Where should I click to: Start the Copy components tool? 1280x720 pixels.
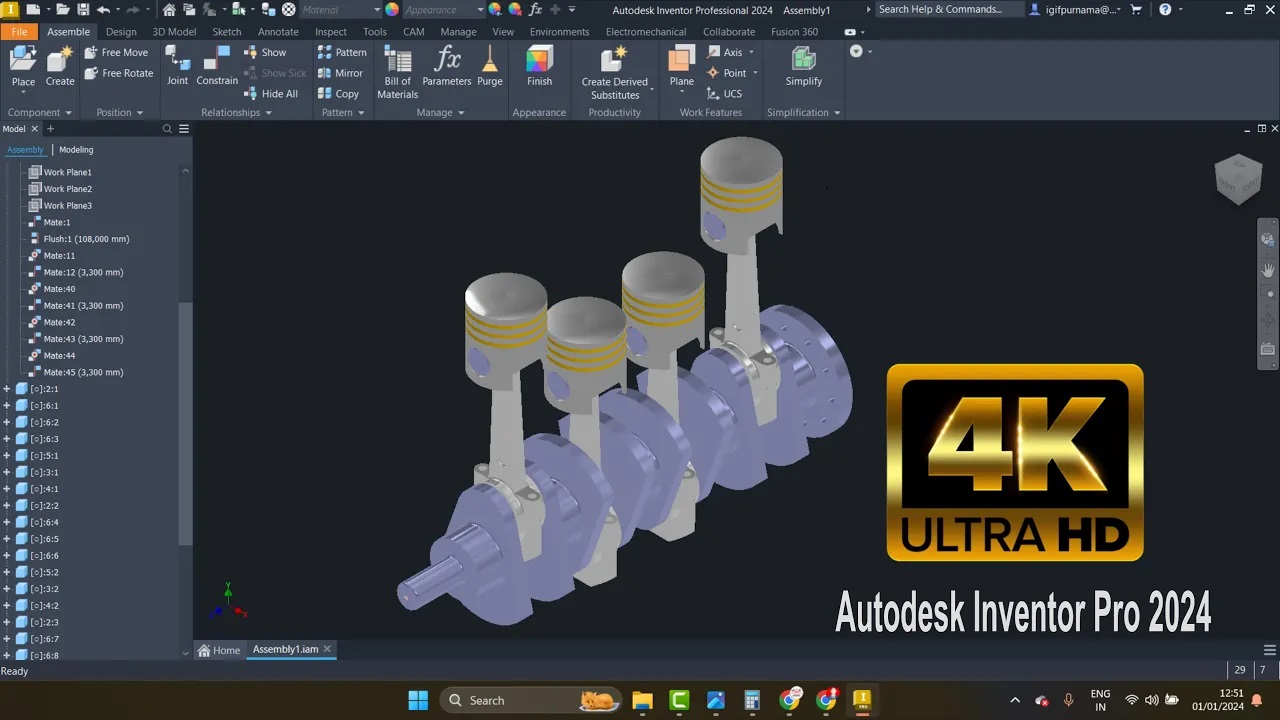[338, 94]
